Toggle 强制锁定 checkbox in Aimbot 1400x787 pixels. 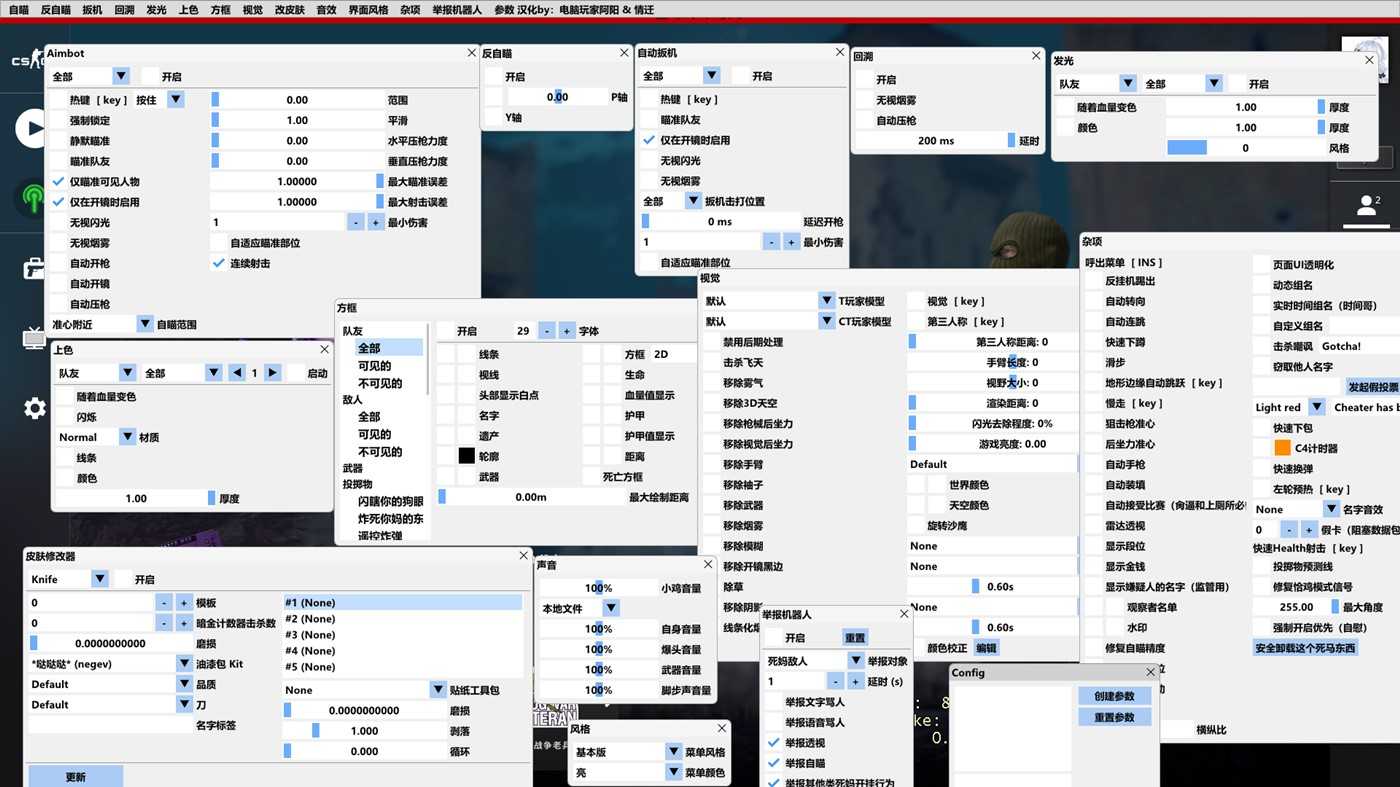(58, 120)
